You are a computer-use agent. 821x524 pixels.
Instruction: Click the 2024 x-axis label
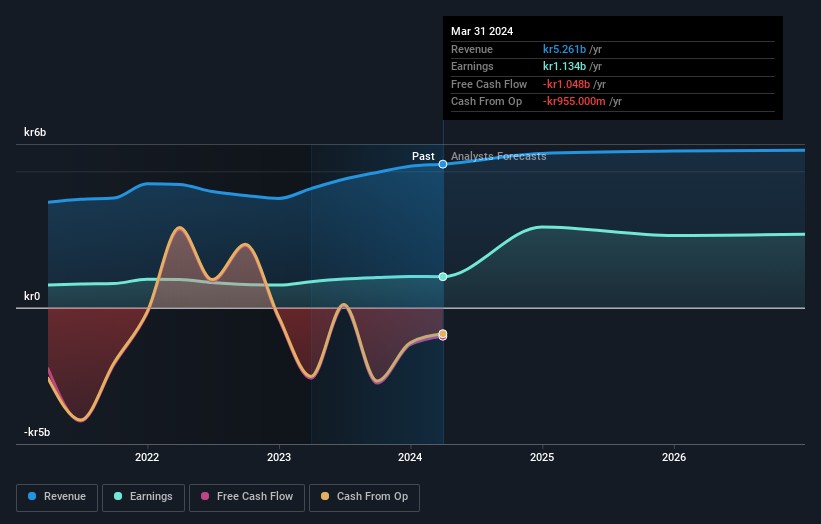pyautogui.click(x=410, y=457)
